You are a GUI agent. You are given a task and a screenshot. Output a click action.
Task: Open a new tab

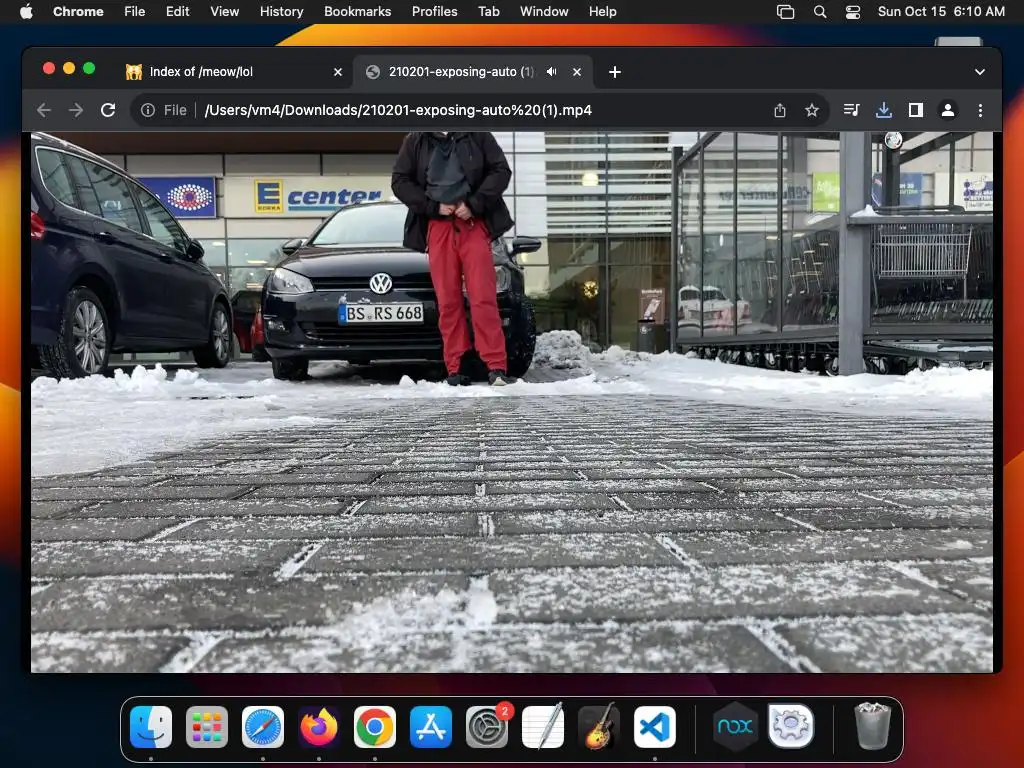(x=615, y=72)
